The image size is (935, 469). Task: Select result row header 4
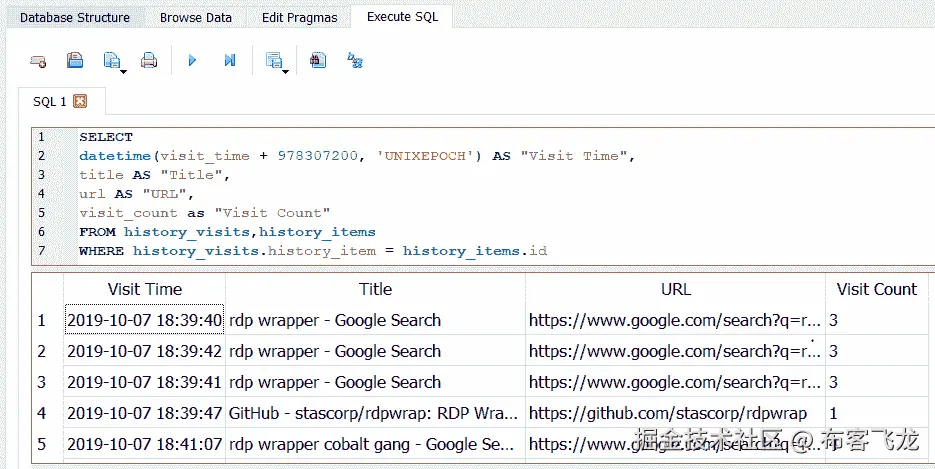click(48, 413)
